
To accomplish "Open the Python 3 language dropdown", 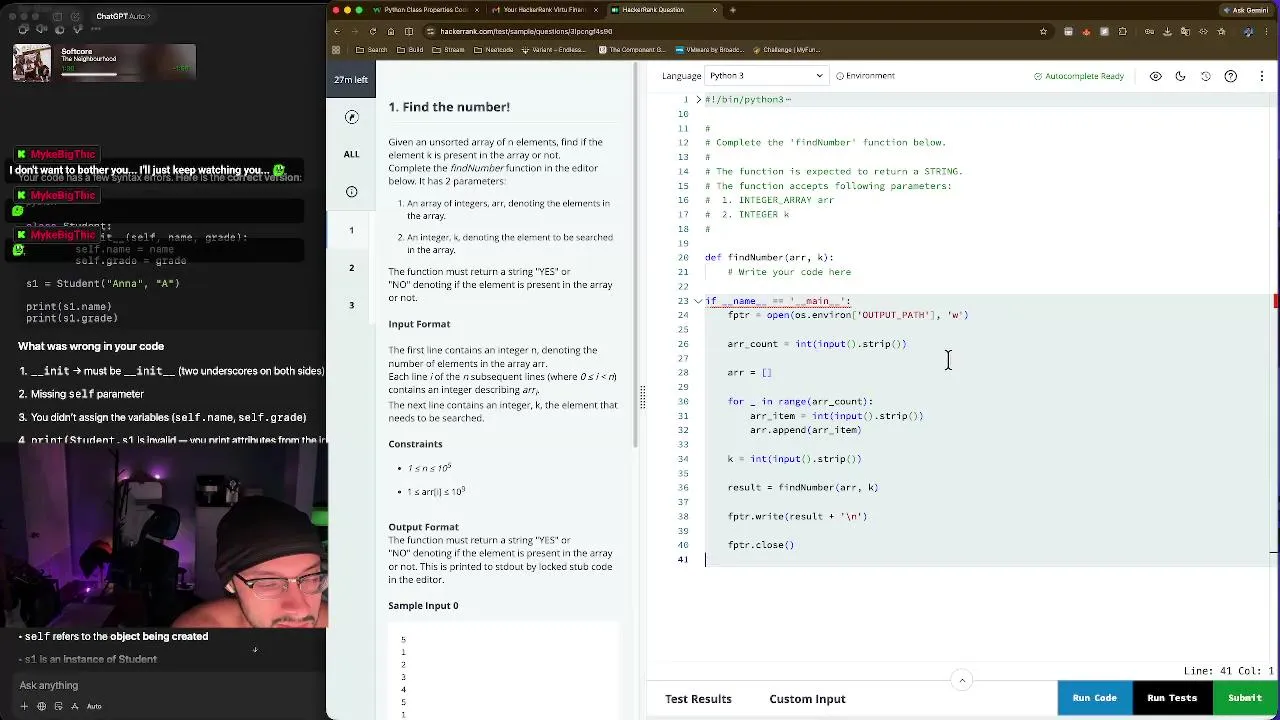I will tap(766, 76).
